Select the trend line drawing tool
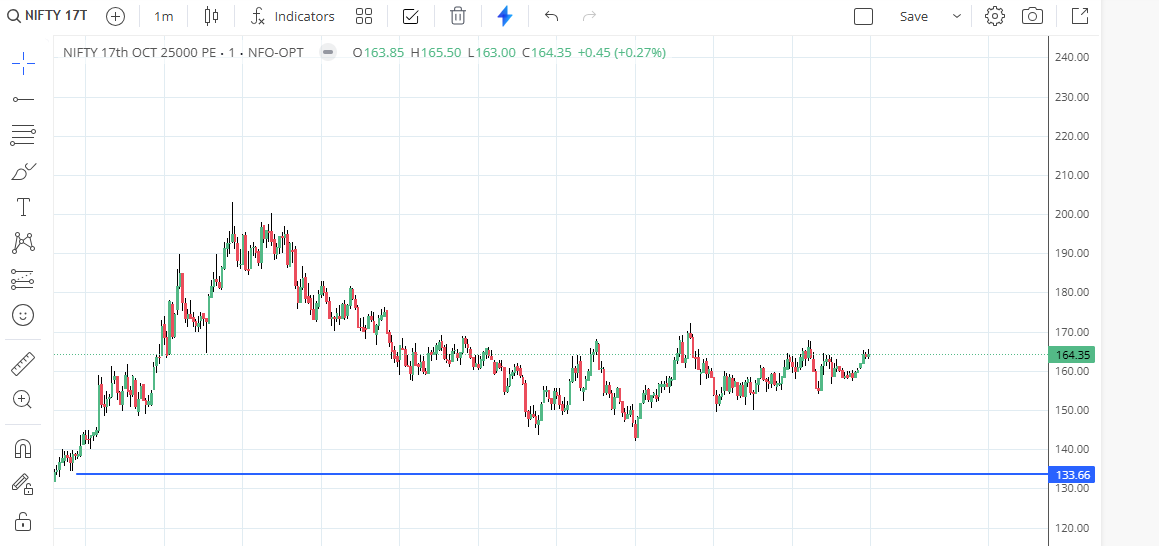This screenshot has width=1159, height=546. [x=23, y=99]
